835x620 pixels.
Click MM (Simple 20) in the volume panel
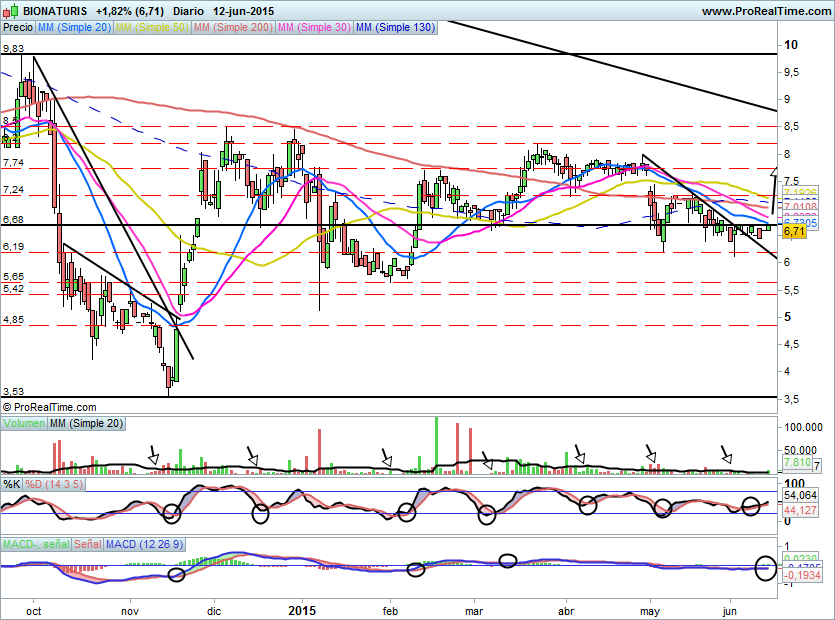pyautogui.click(x=87, y=424)
